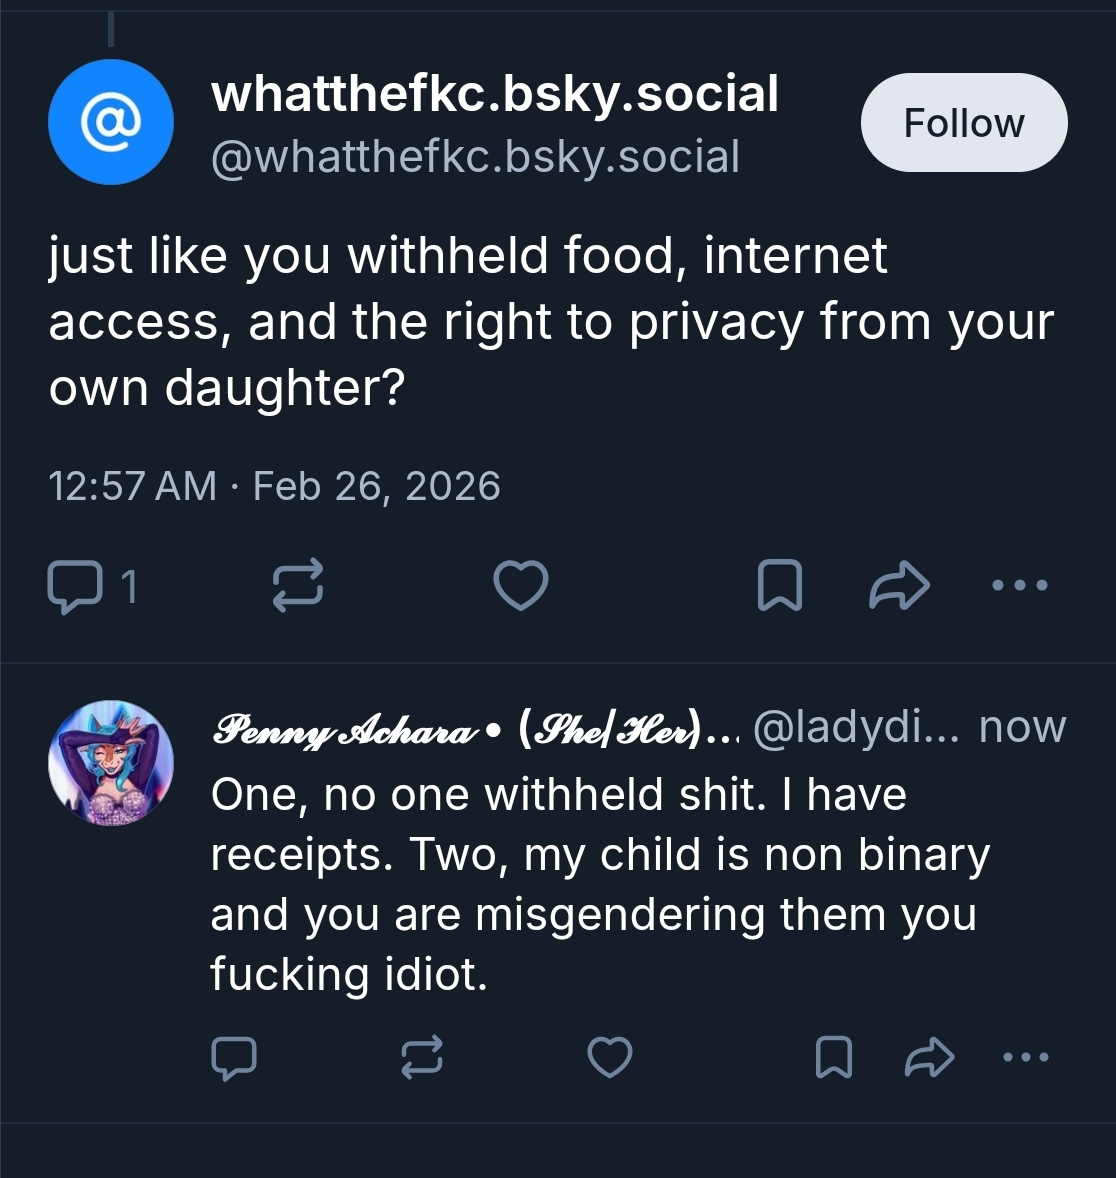This screenshot has height=1178, width=1116.
Task: Open whatthefkc's blue @ profile avatar
Action: [111, 122]
